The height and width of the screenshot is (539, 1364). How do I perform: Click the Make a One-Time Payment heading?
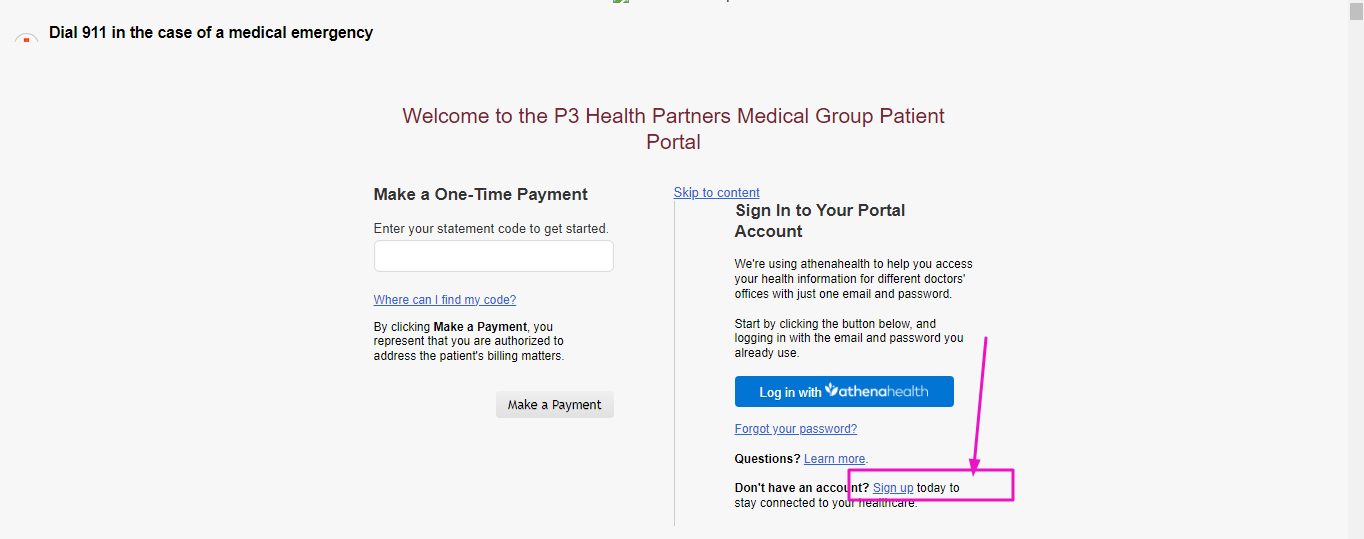tap(481, 195)
